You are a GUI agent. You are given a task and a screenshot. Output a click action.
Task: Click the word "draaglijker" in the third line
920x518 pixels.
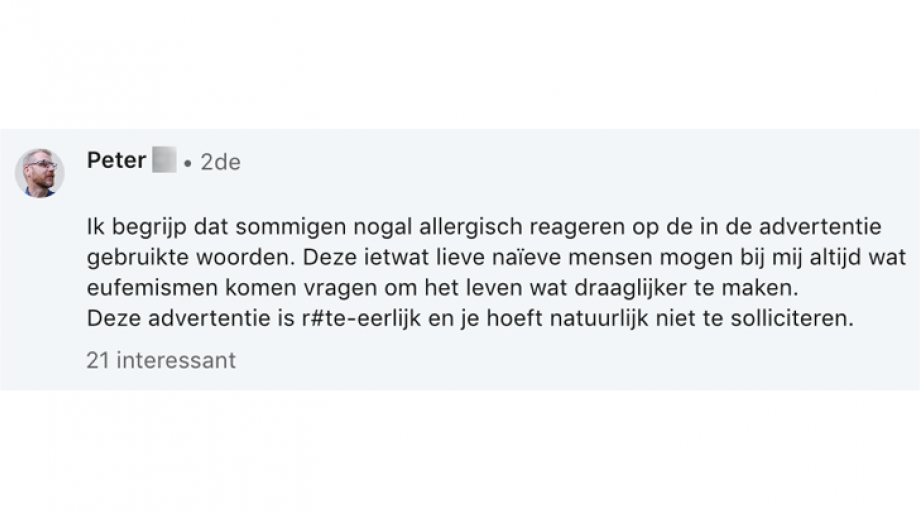click(630, 288)
